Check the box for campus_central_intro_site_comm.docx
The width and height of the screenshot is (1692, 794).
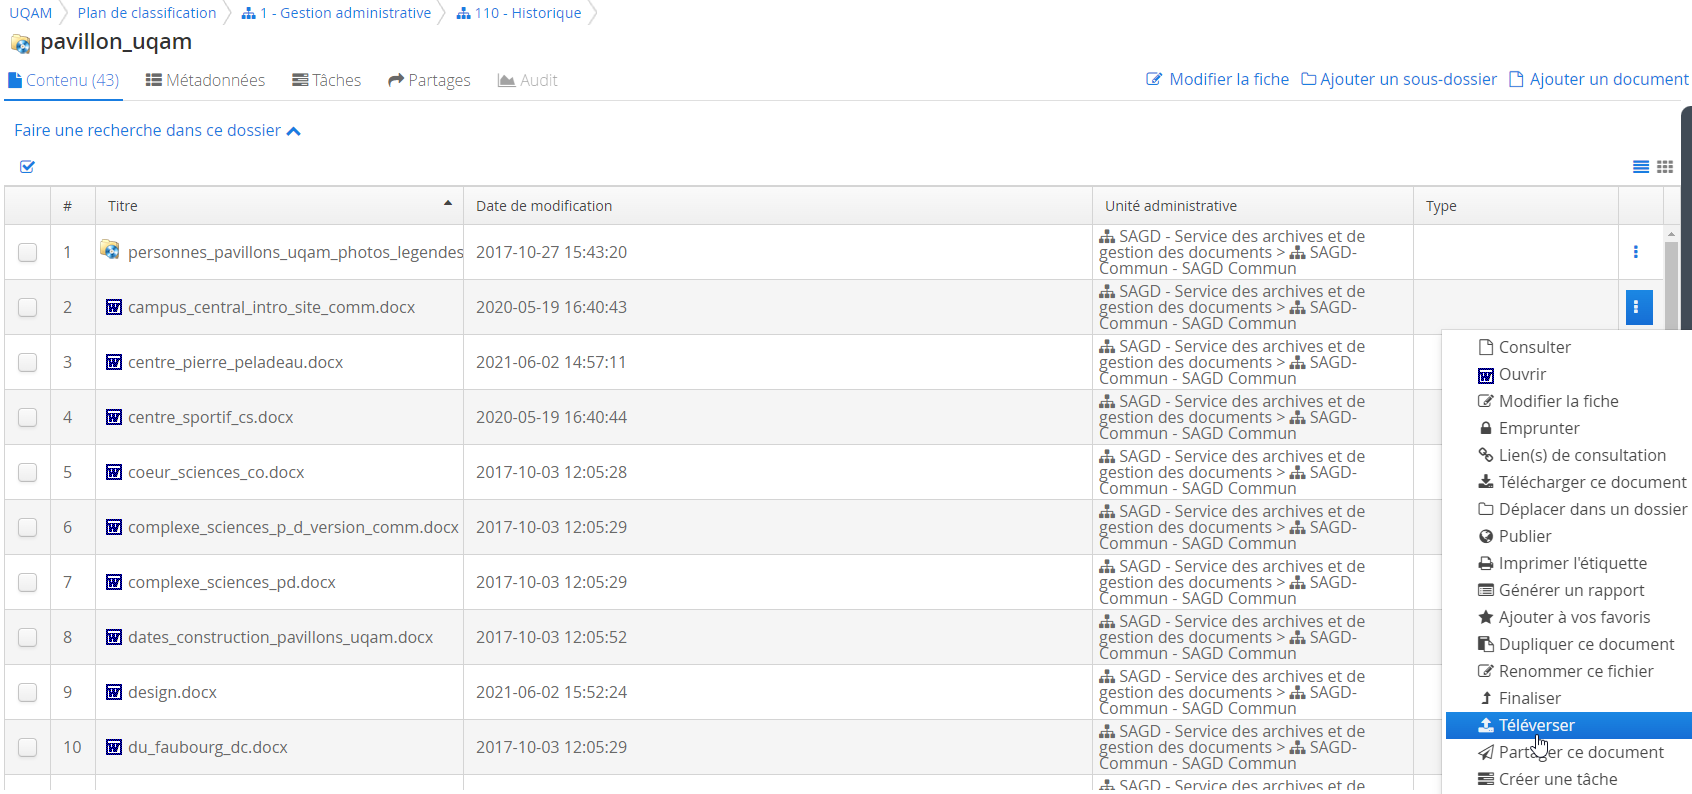click(x=27, y=307)
